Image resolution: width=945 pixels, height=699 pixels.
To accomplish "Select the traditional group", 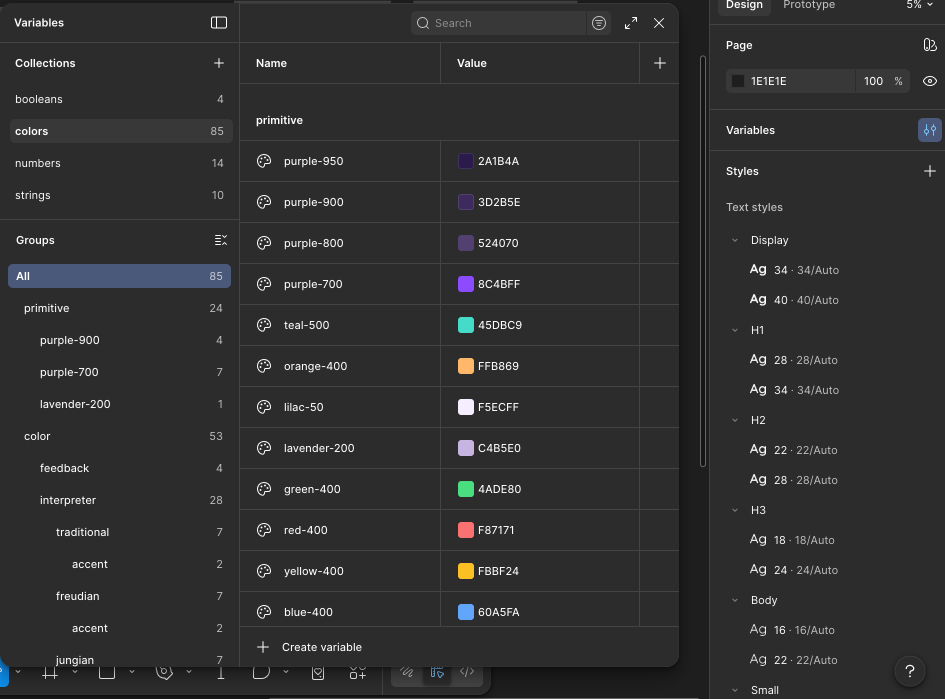I will point(119,532).
